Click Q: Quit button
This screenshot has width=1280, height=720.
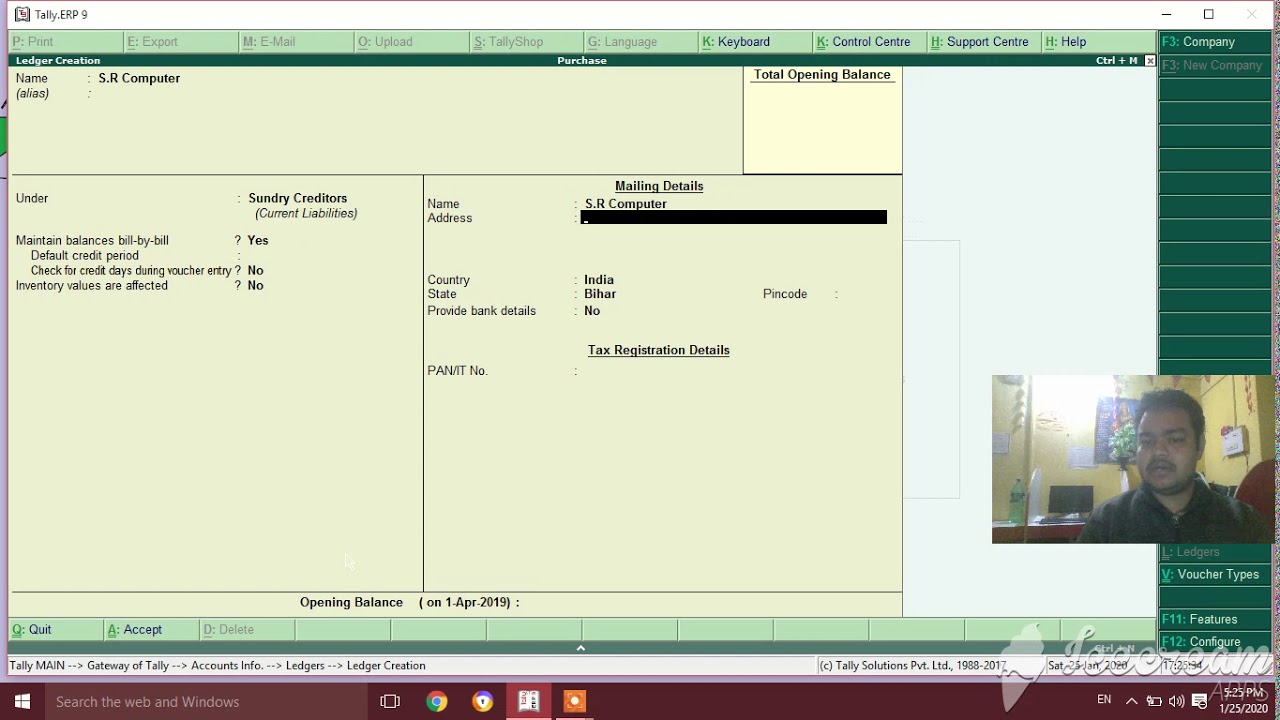(x=56, y=629)
